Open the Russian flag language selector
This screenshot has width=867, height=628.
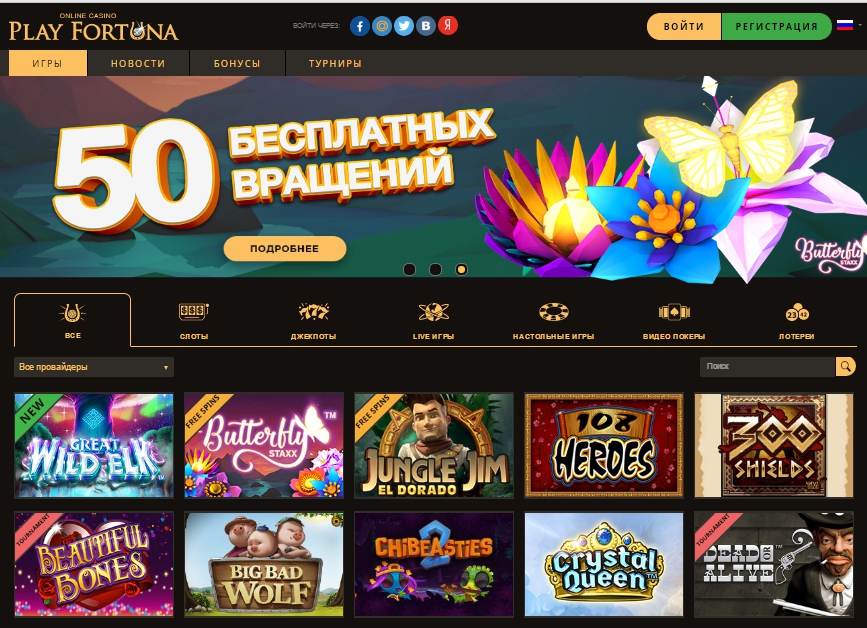pos(848,25)
